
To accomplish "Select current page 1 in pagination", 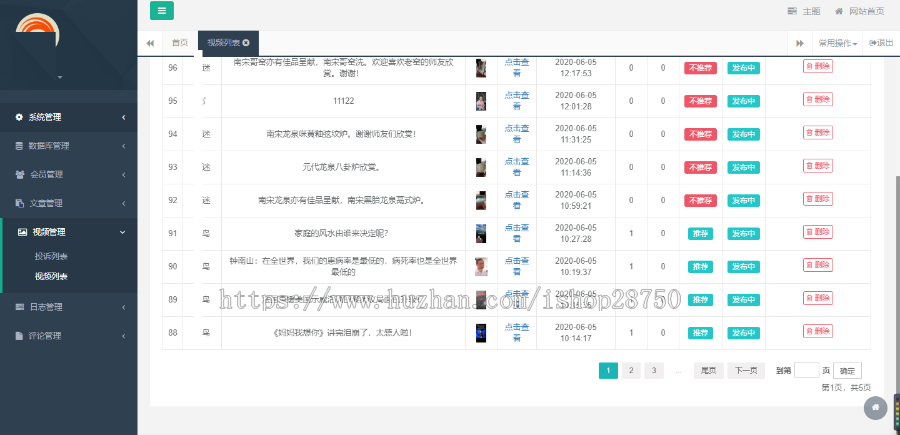I will [x=608, y=371].
